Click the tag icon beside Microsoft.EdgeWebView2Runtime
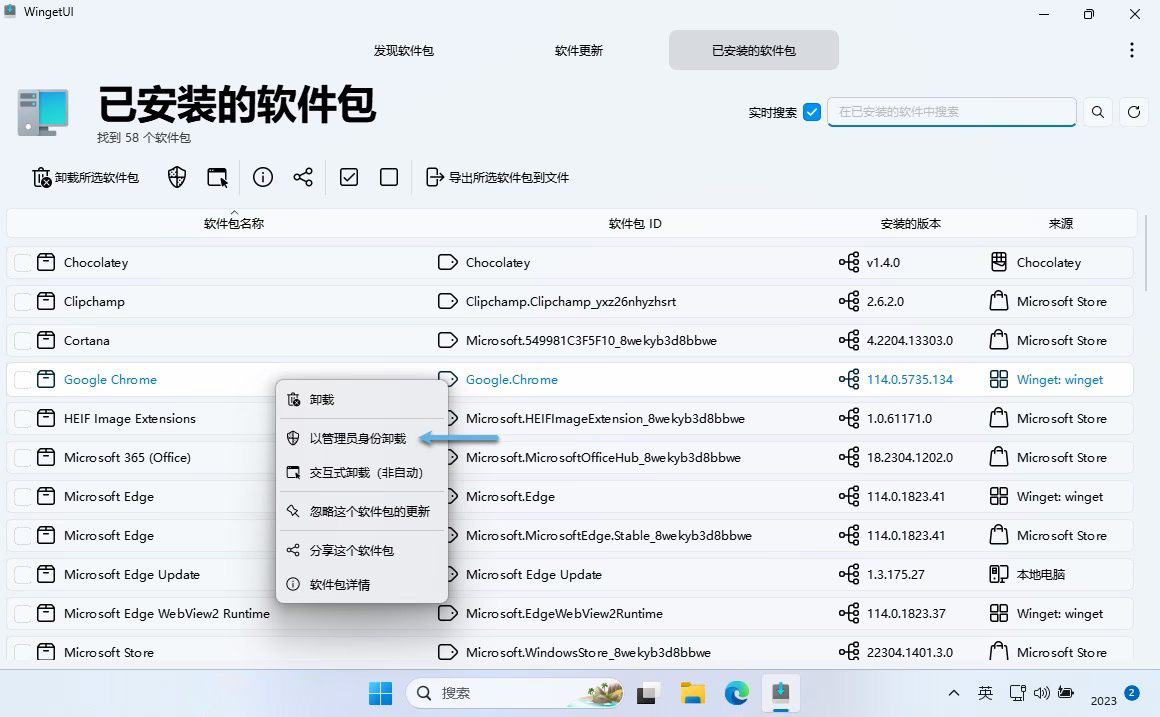Image resolution: width=1160 pixels, height=717 pixels. 448,613
